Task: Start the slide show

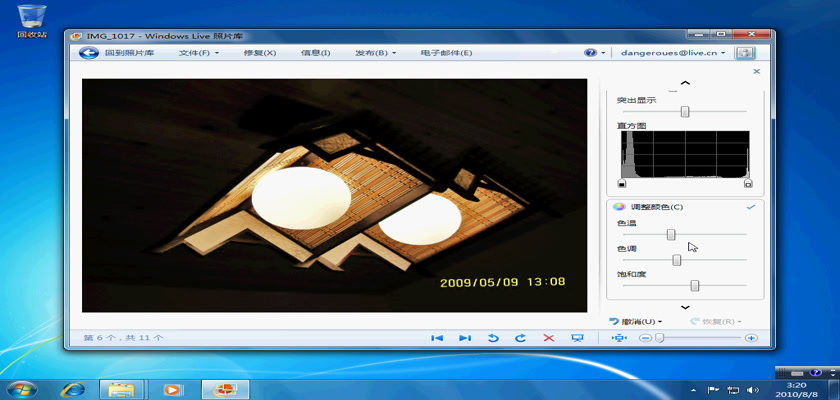Action: pos(577,338)
